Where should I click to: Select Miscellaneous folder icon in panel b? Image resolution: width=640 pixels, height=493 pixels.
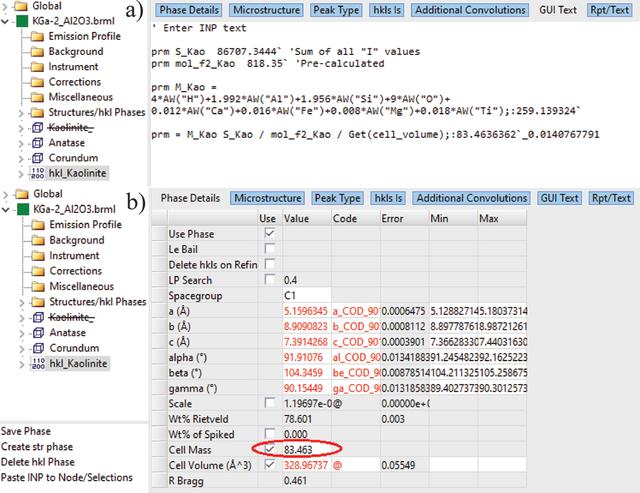click(38, 286)
